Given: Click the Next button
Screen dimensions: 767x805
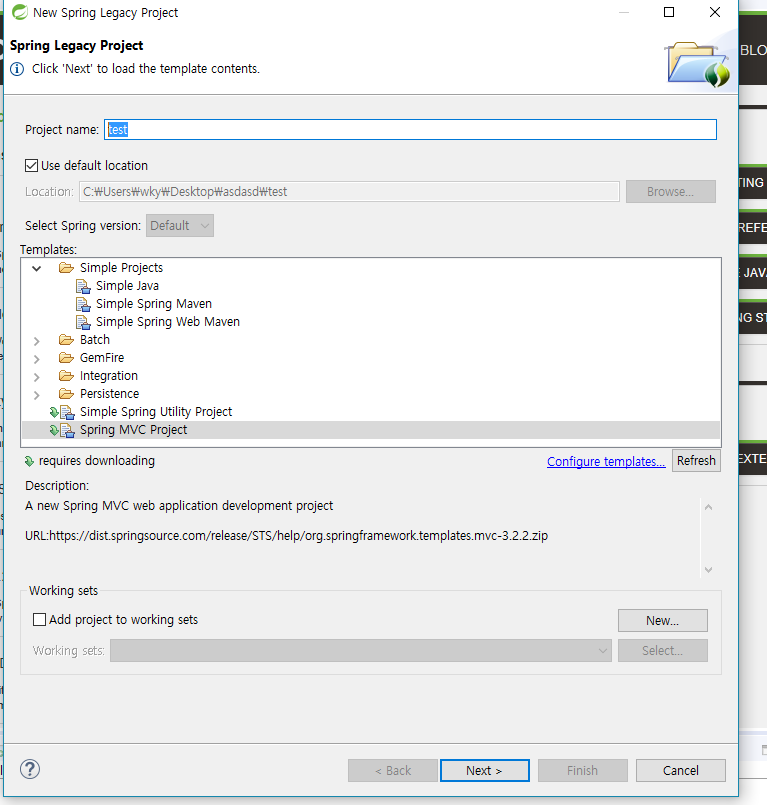Looking at the screenshot, I should [x=485, y=771].
